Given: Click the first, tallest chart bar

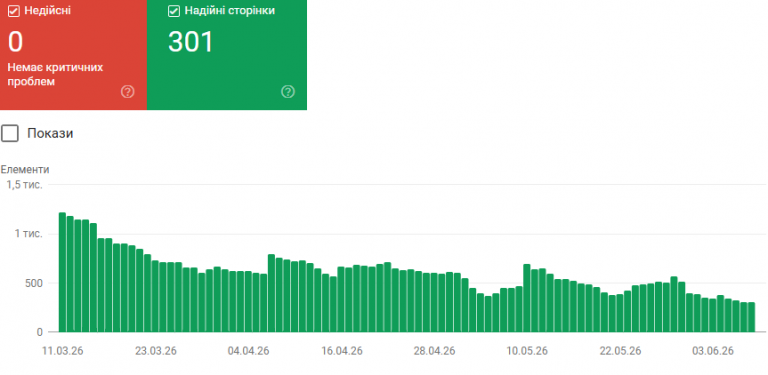Looking at the screenshot, I should [x=62, y=272].
